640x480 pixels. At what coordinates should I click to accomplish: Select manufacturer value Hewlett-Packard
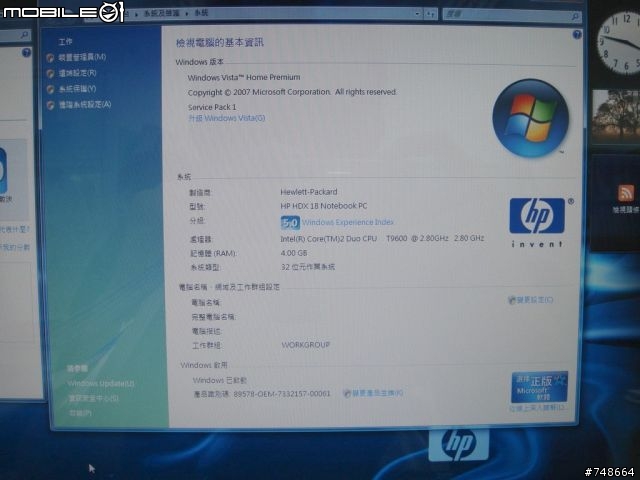(309, 192)
